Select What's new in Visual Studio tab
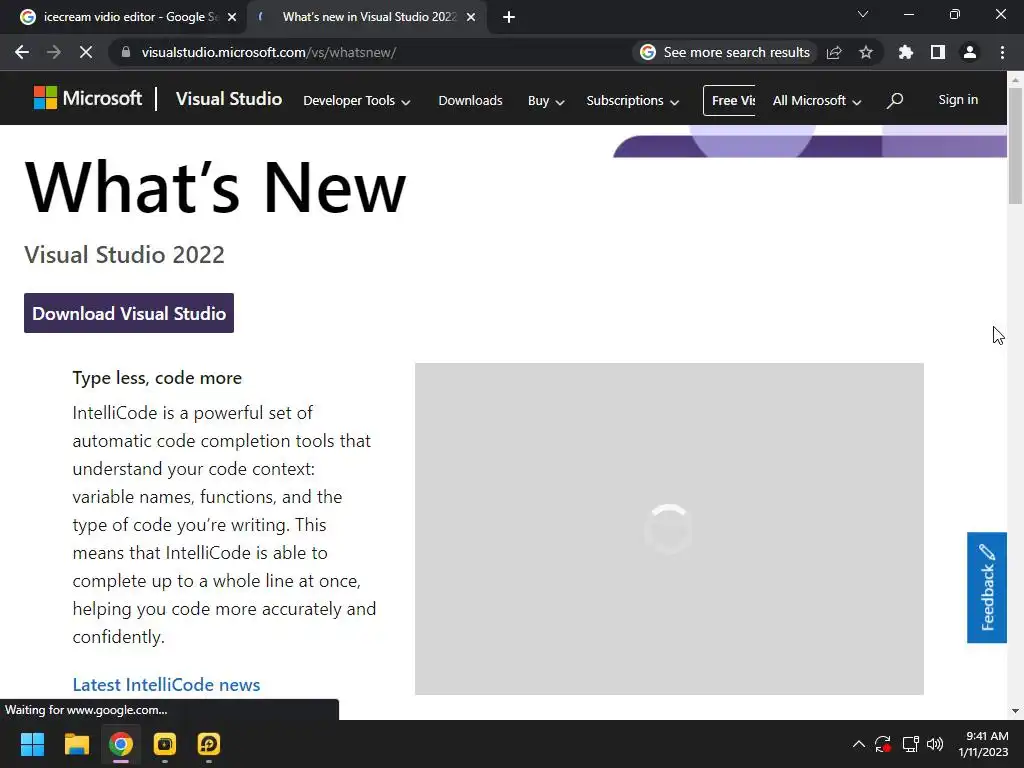Image resolution: width=1024 pixels, height=768 pixels. coord(366,17)
